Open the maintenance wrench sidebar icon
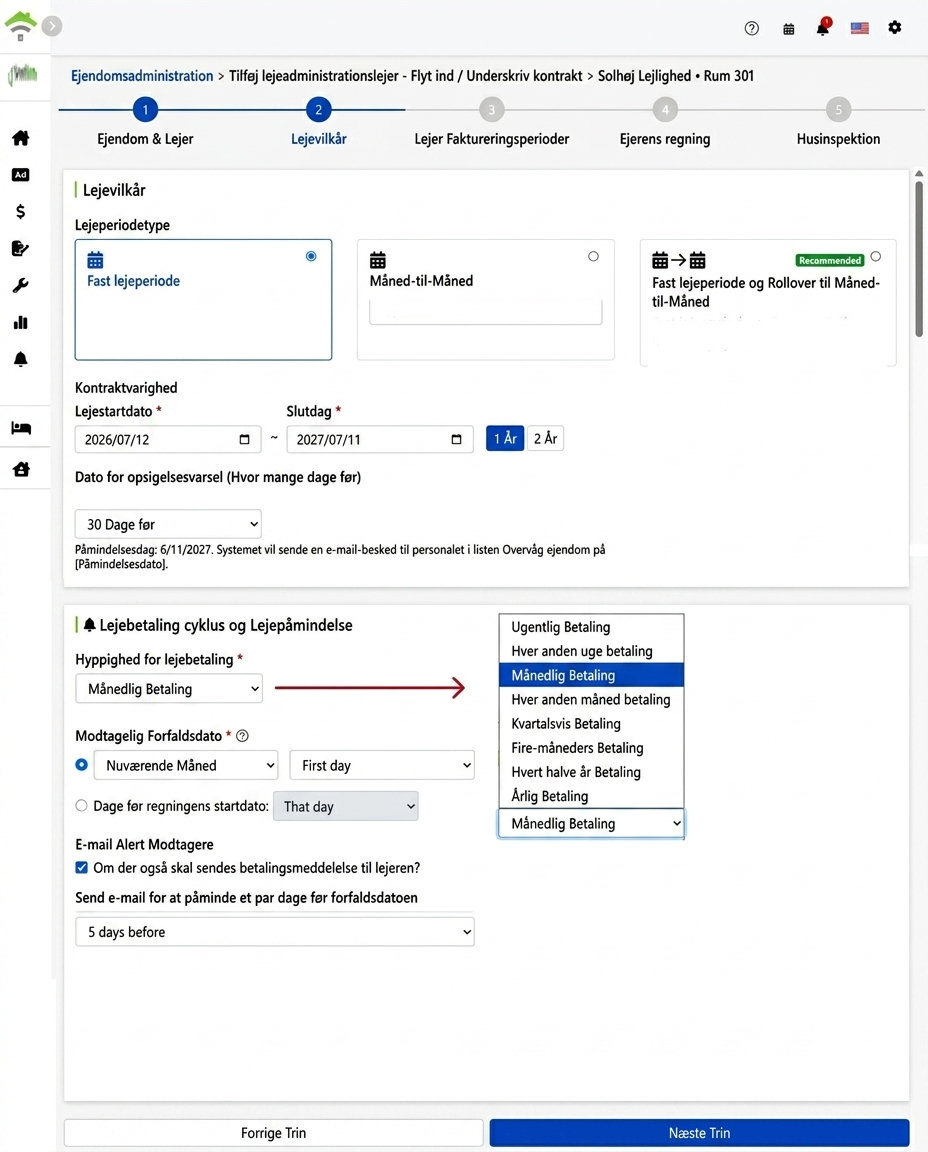Screen dimensions: 928x1152 pos(21,285)
